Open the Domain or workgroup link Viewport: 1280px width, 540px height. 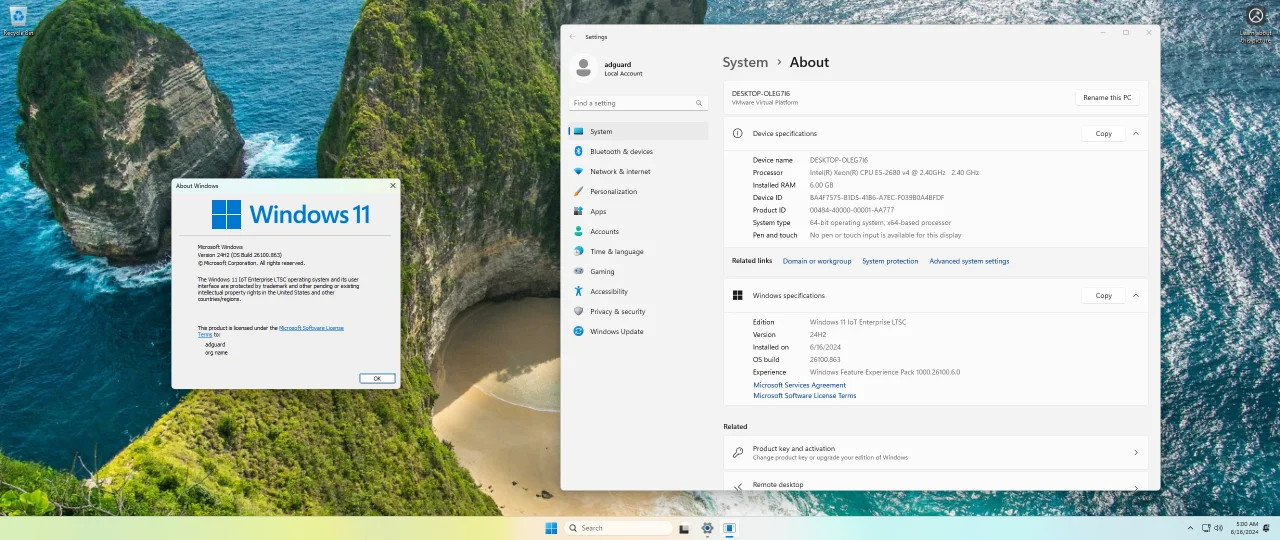click(817, 261)
